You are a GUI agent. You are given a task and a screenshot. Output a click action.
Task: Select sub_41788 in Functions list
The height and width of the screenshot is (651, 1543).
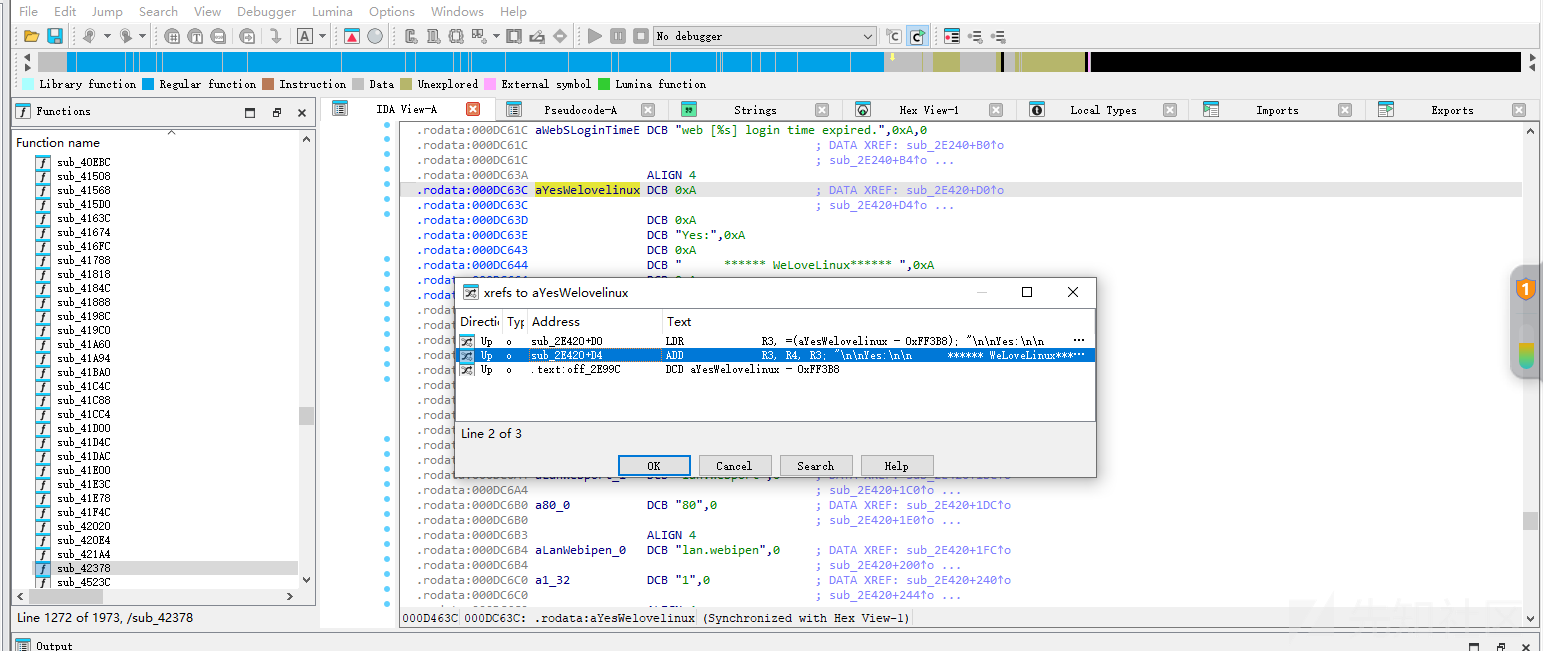[84, 260]
